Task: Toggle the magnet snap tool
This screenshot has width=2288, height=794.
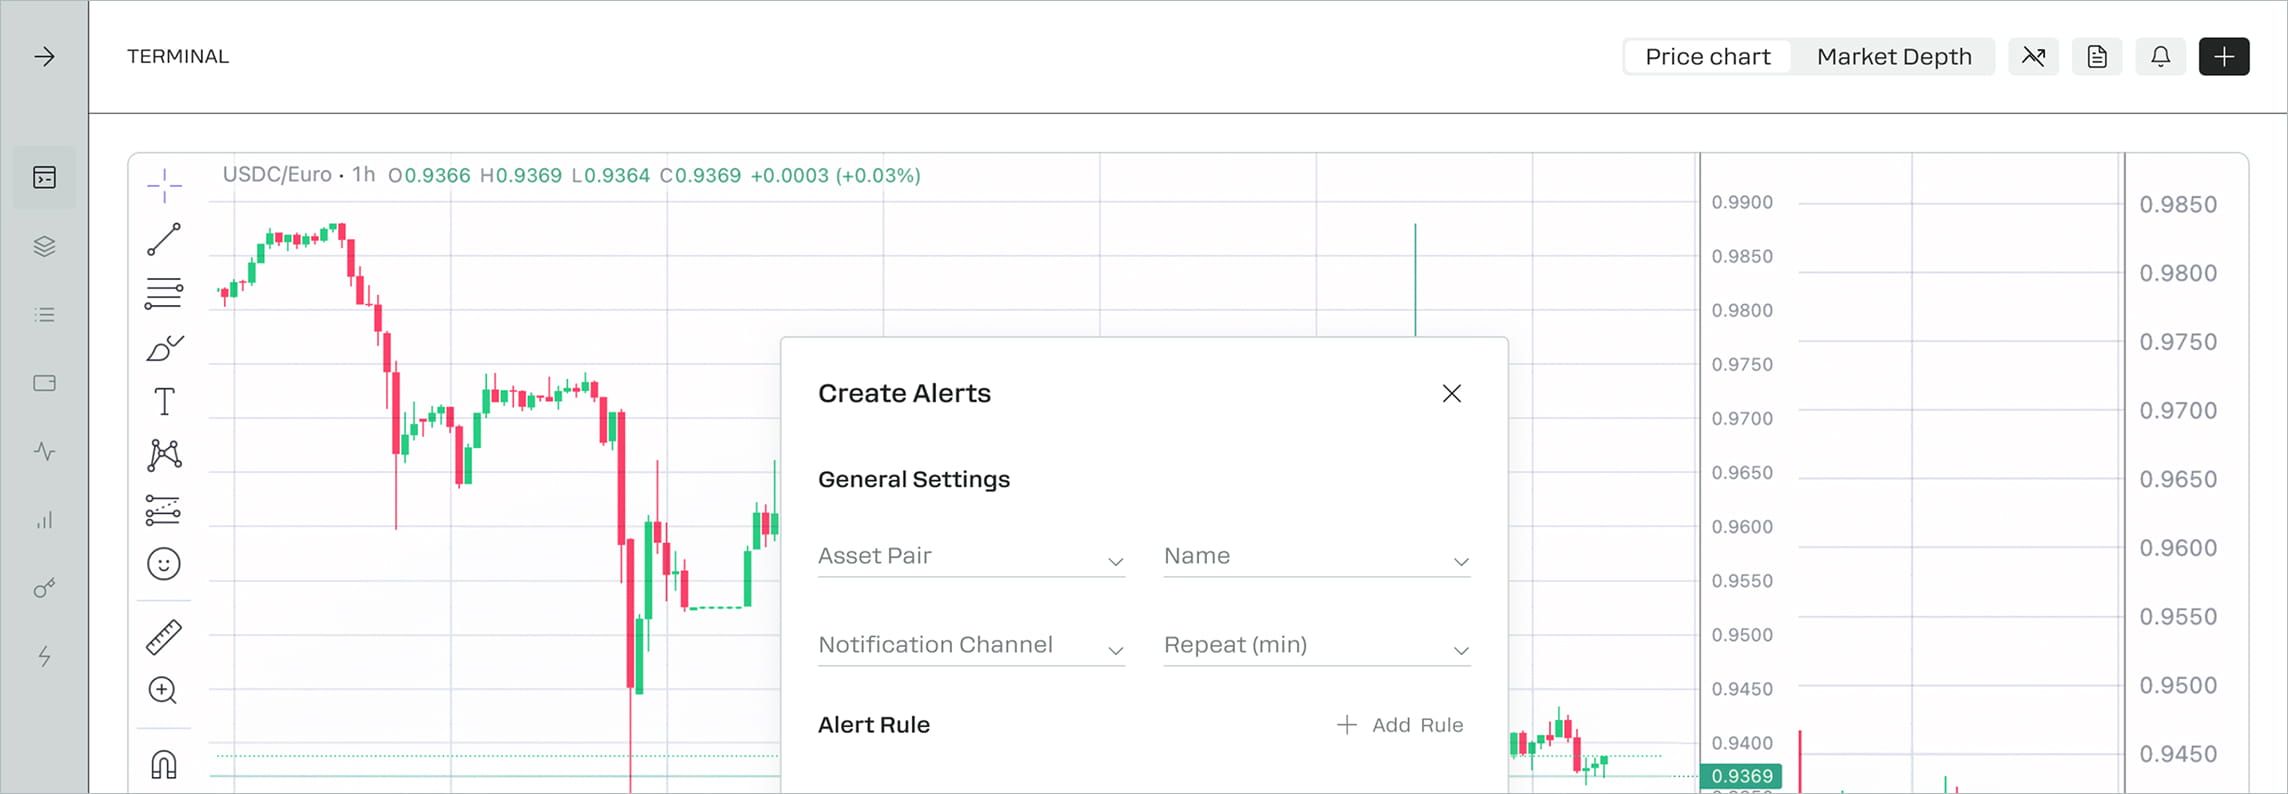Action: tap(164, 765)
